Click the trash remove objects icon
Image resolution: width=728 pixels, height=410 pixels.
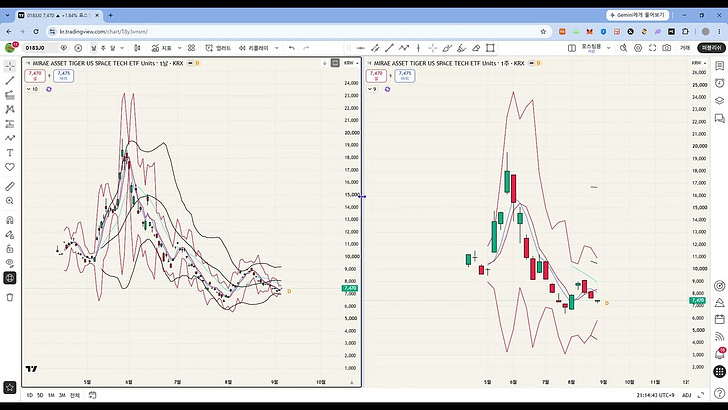[10, 297]
